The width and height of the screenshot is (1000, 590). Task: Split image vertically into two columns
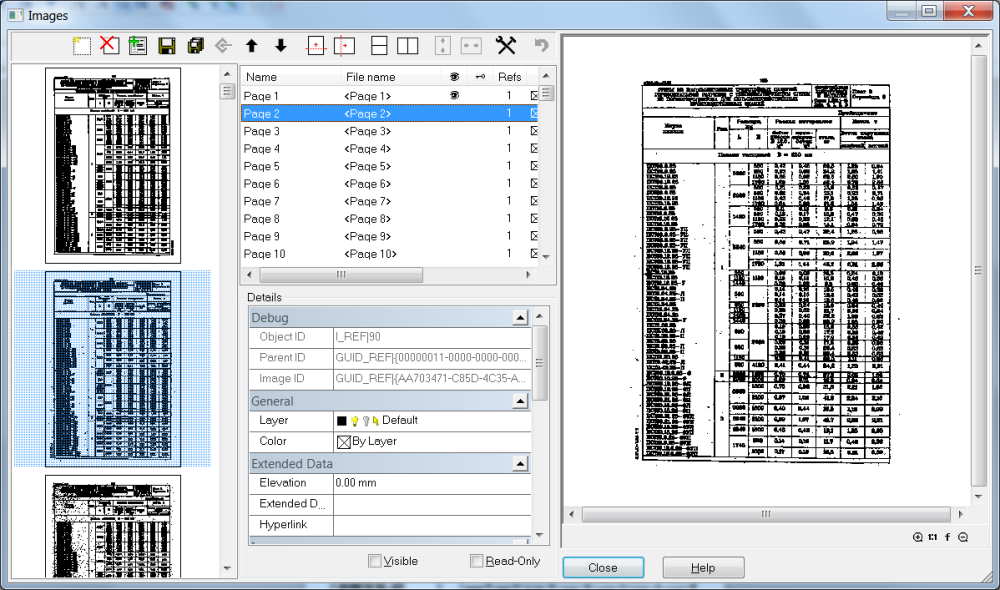click(x=408, y=45)
